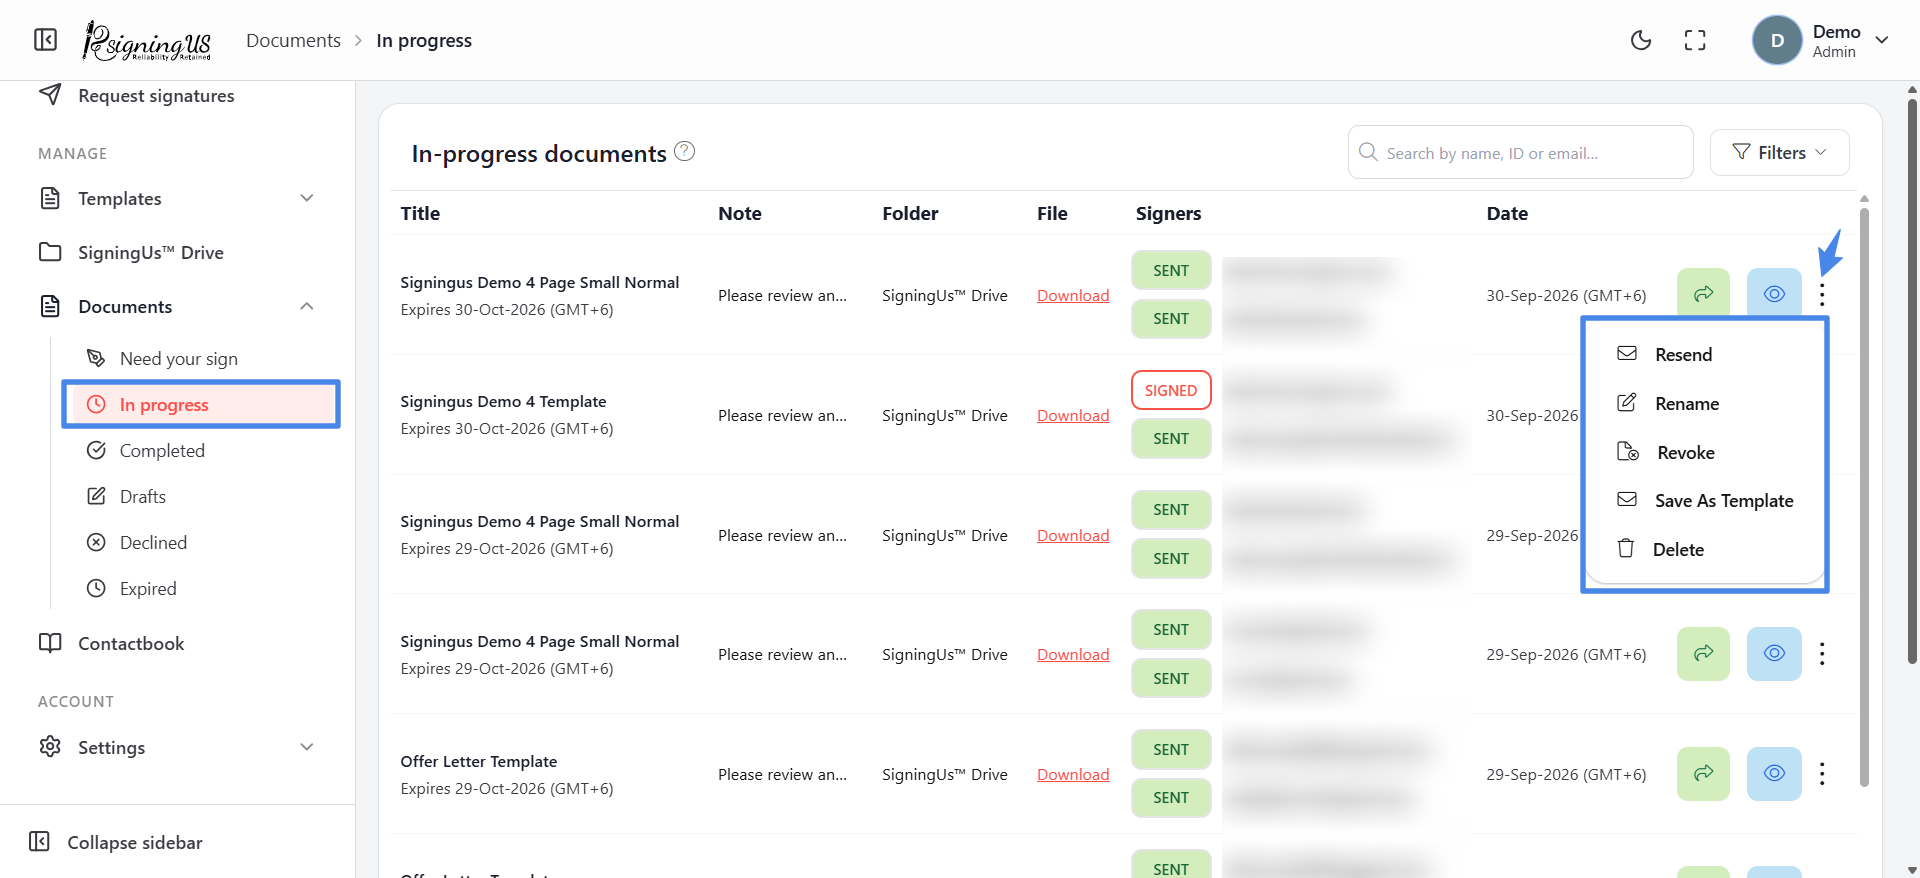Select Save As Template option
Screen dimensions: 1920x878
1705,500
